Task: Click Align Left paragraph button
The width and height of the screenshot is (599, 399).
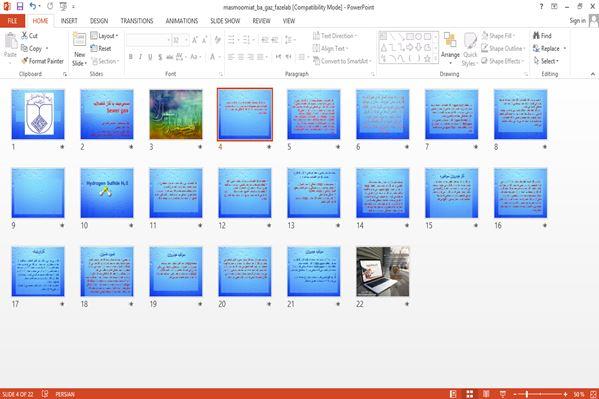Action: coord(231,57)
